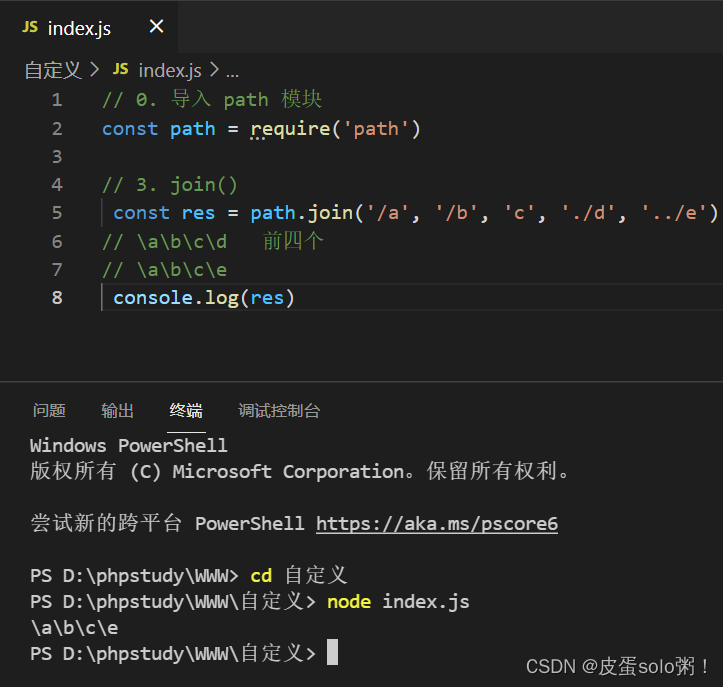Image resolution: width=723 pixels, height=687 pixels.
Task: Expand chevron after 自定义 in breadcrumb
Action: coord(95,70)
